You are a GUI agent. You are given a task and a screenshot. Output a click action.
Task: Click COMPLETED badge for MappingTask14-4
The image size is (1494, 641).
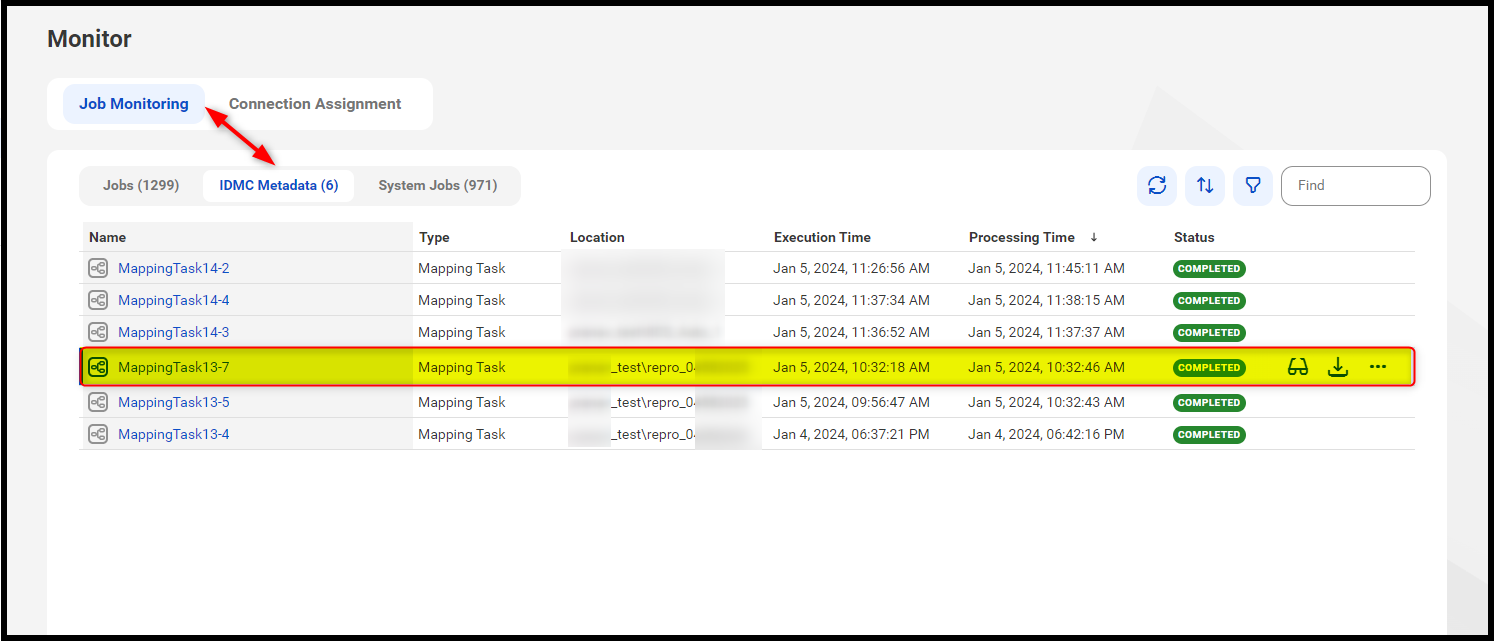pyautogui.click(x=1209, y=300)
